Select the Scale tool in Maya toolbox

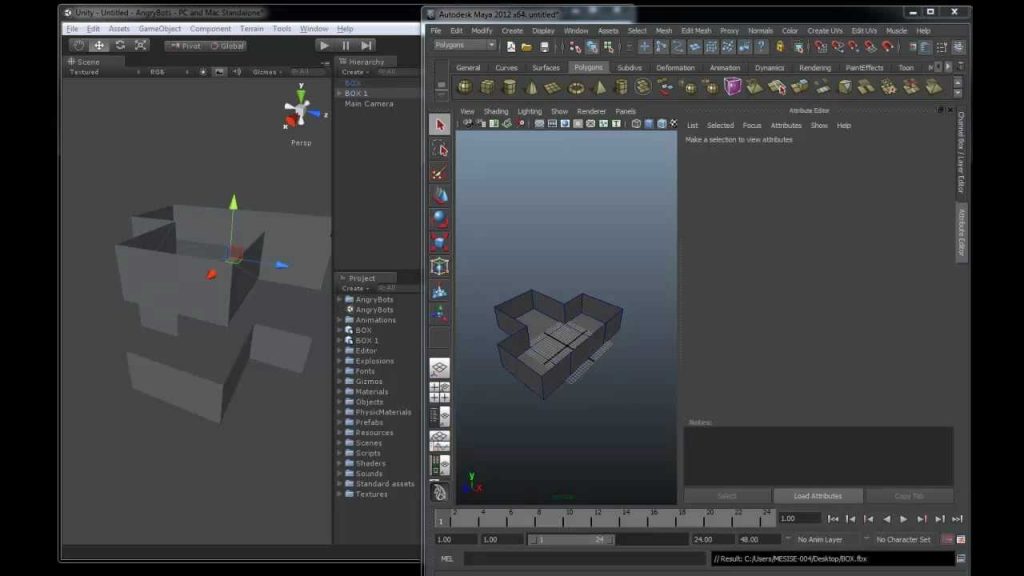coord(440,242)
